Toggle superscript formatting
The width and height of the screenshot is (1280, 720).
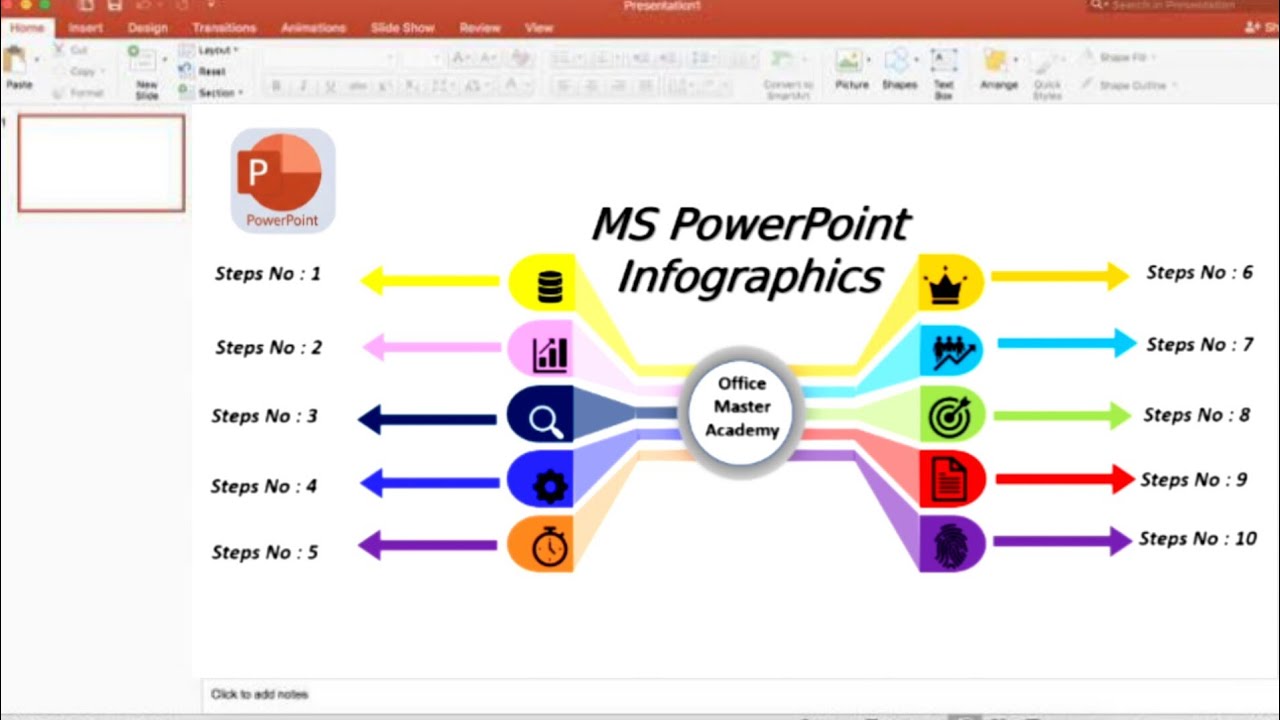pos(386,87)
